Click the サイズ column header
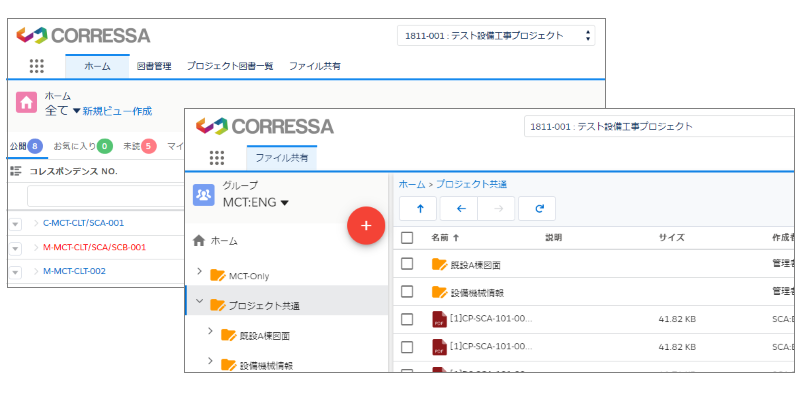The image size is (800, 400). pyautogui.click(x=671, y=238)
